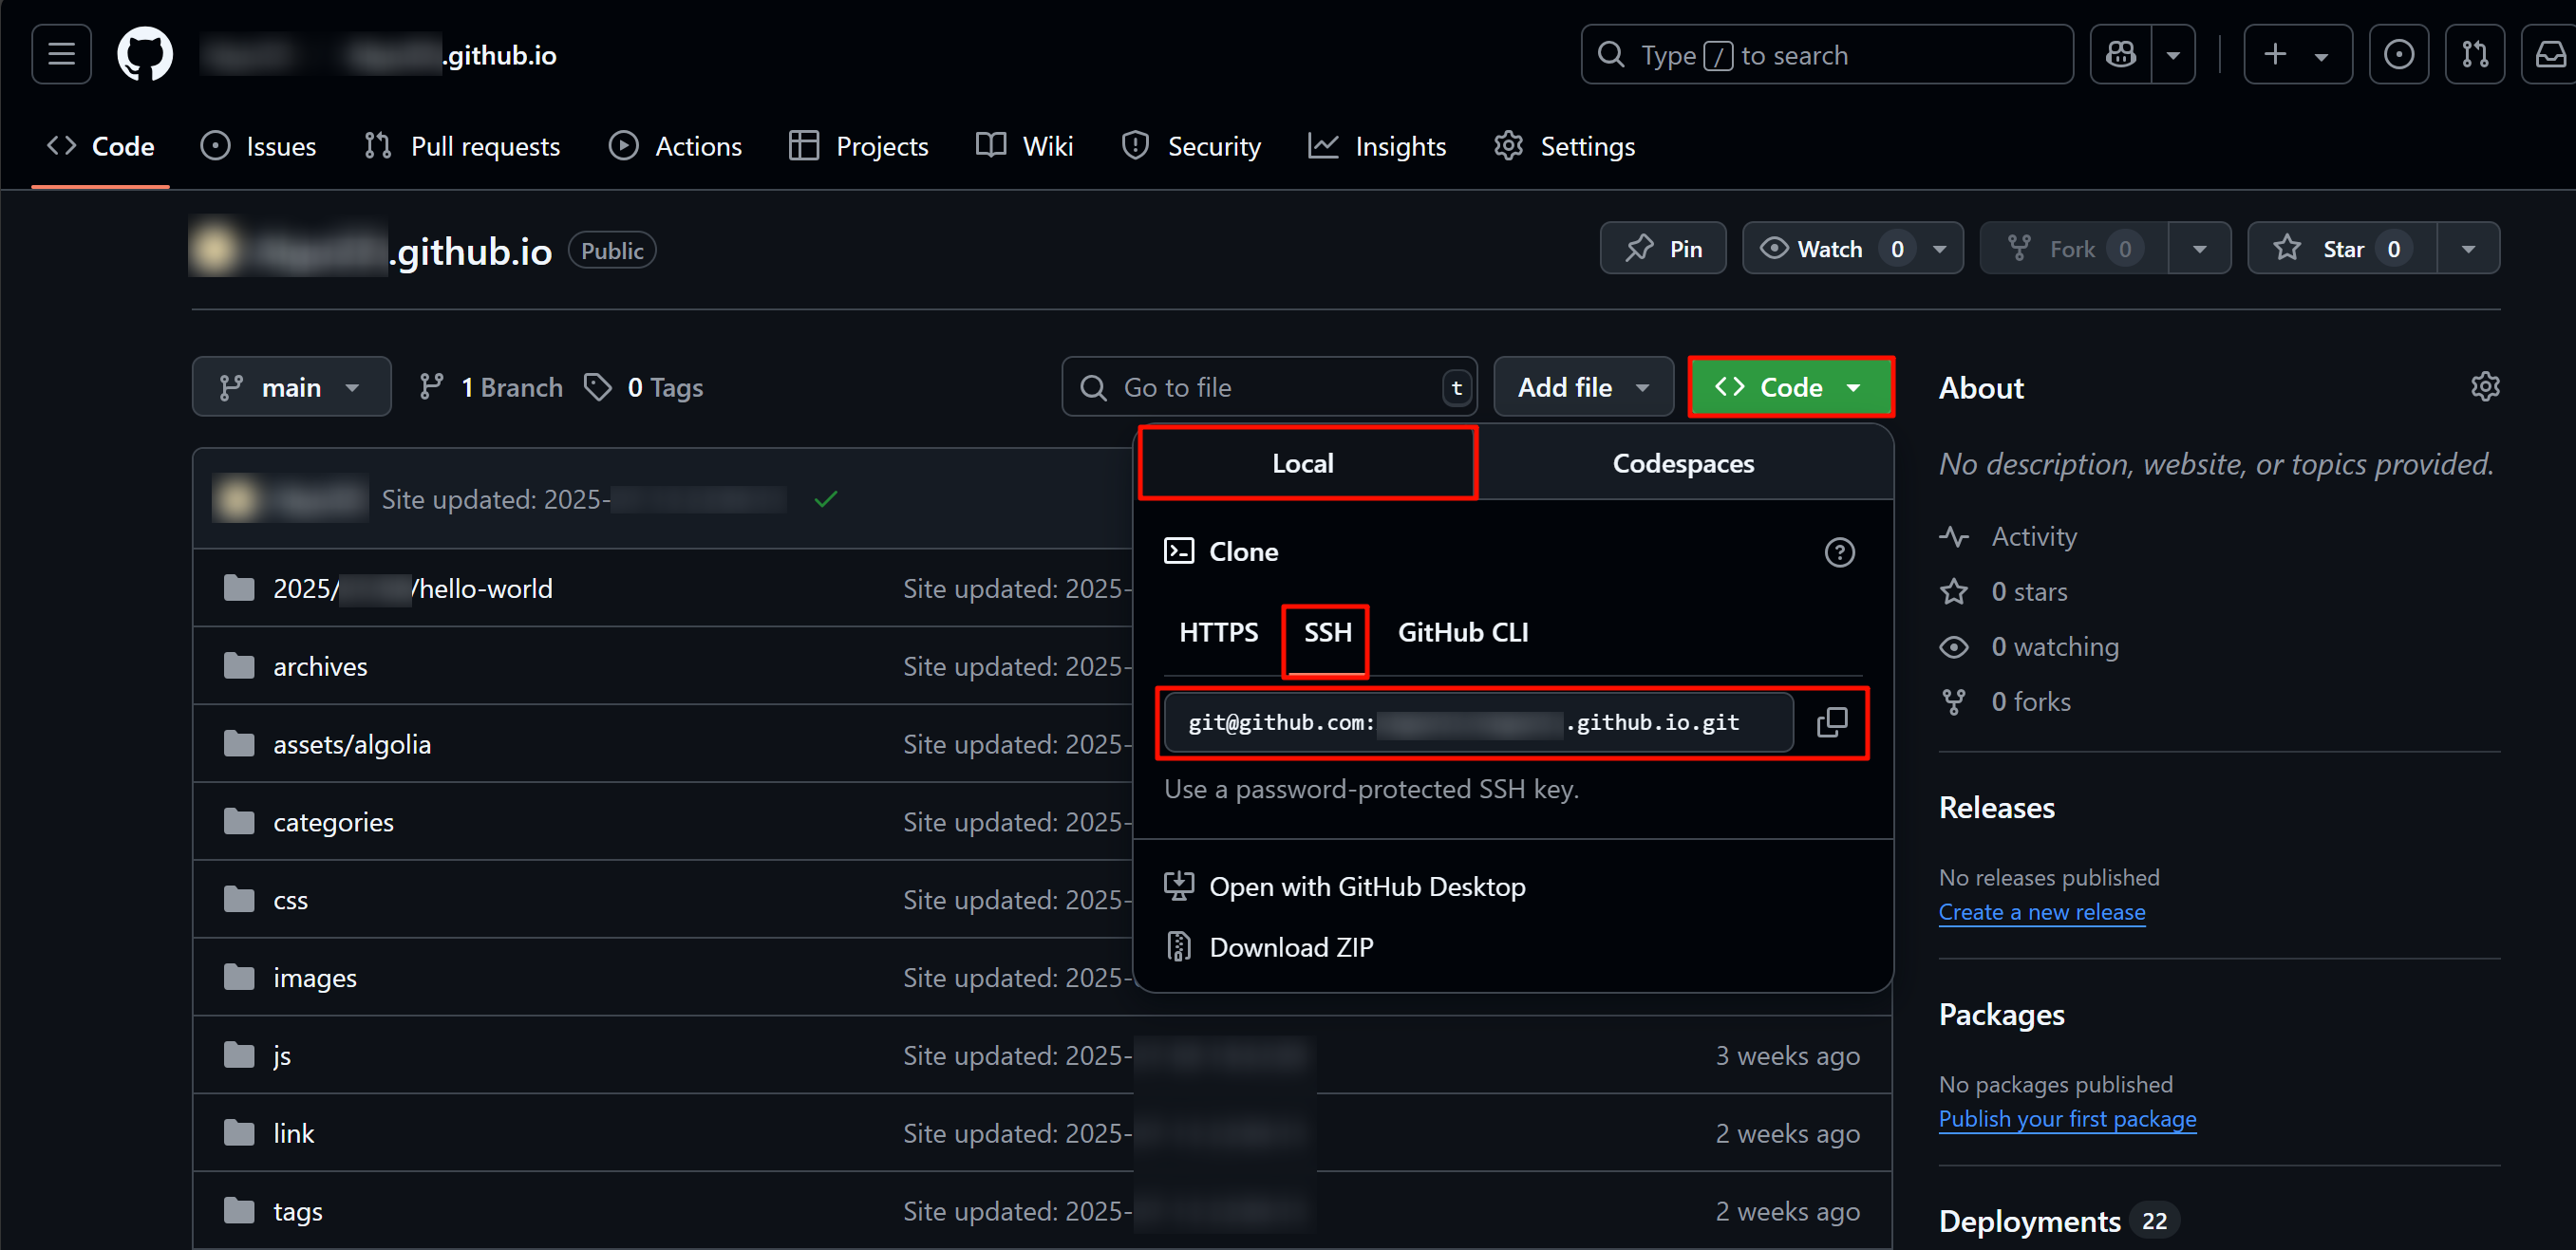The height and width of the screenshot is (1250, 2576).
Task: Open the Issues tab
Action: tap(258, 146)
